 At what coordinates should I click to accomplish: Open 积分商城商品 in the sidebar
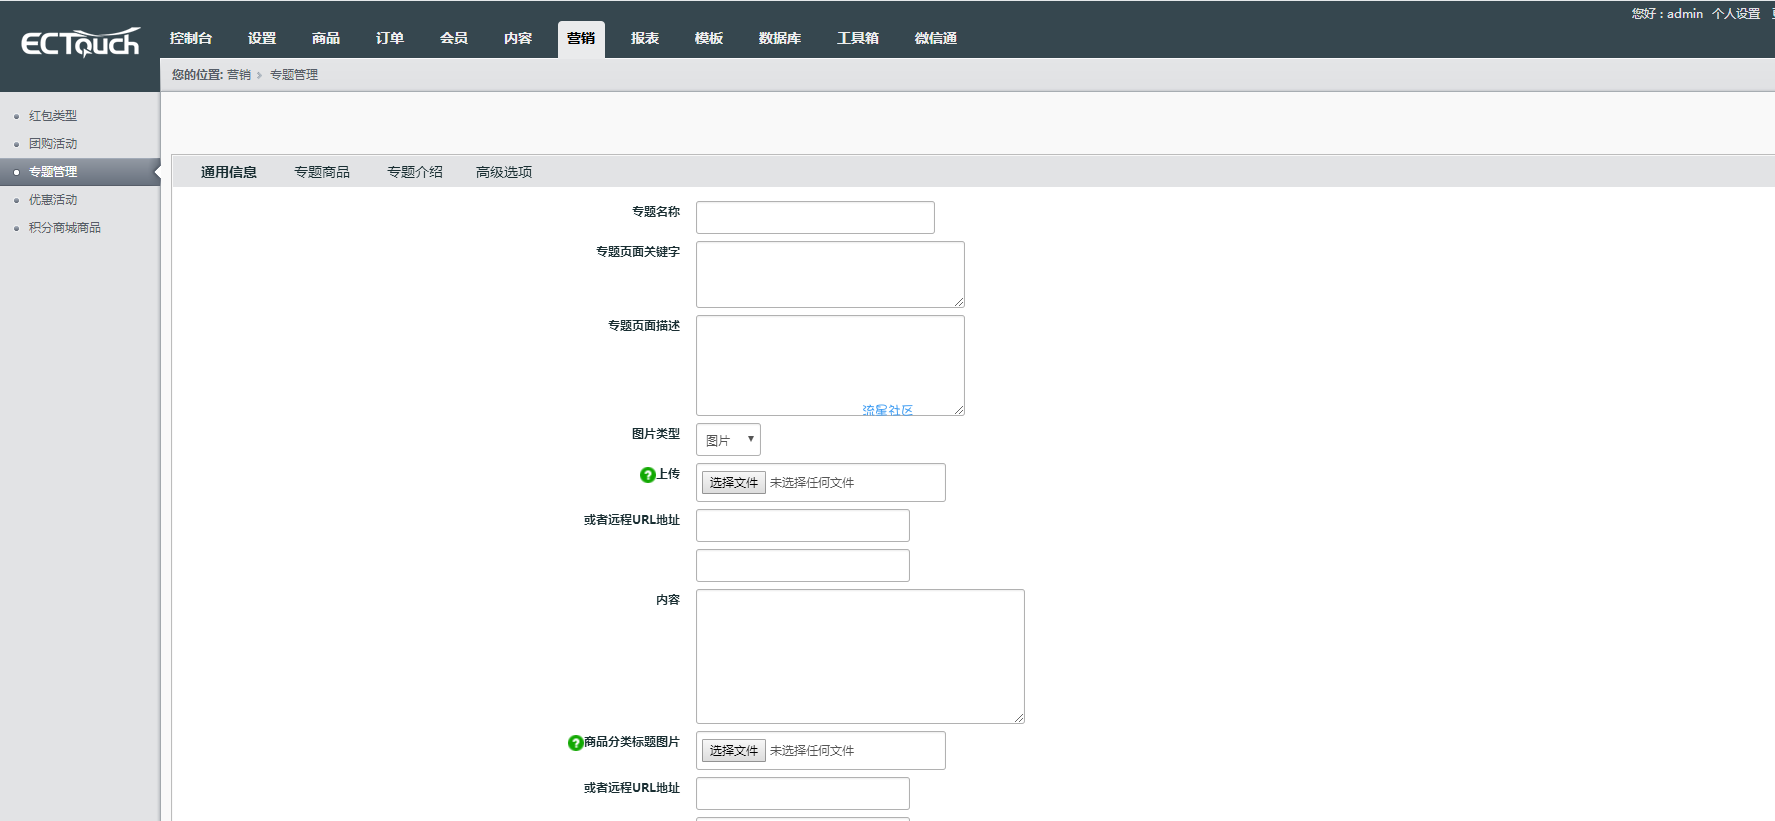point(65,228)
